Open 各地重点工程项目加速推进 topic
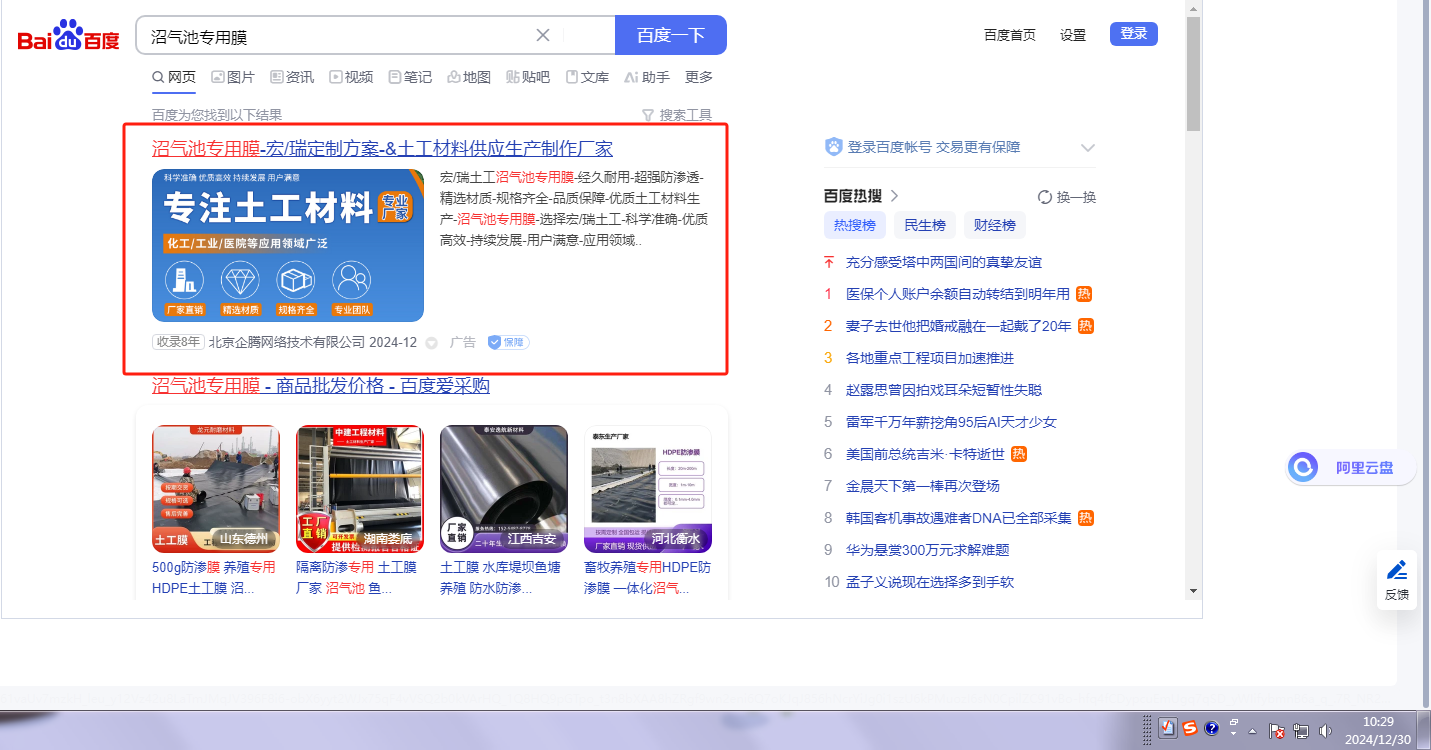Screen dimensions: 1431x750 point(930,358)
